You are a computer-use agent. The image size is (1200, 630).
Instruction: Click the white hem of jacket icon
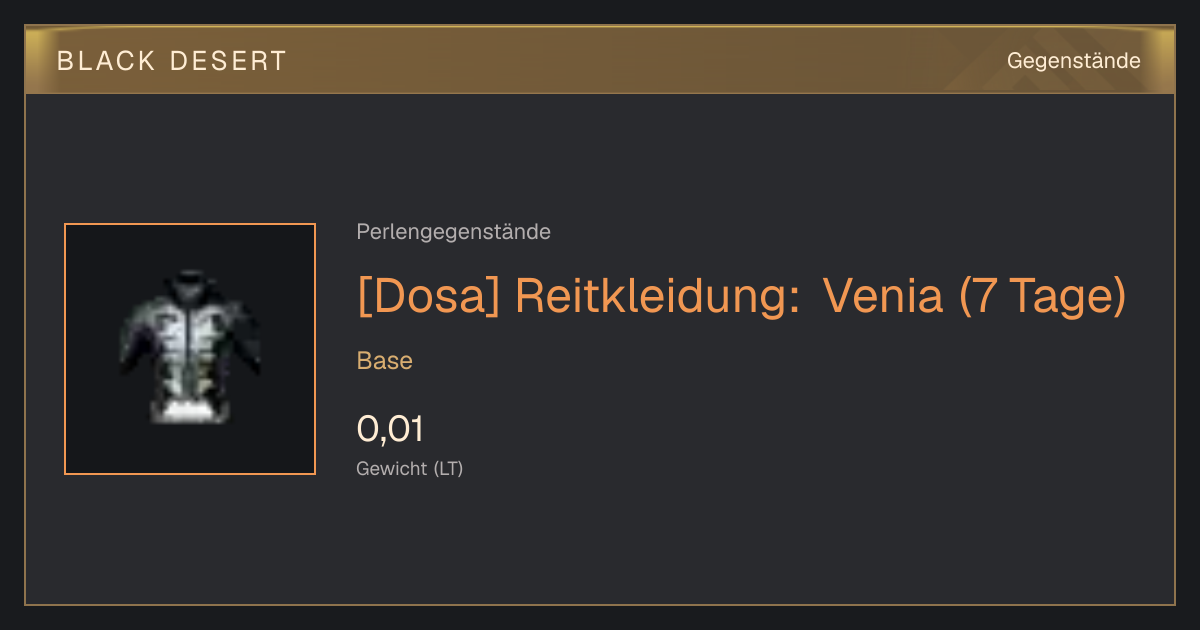click(x=190, y=409)
